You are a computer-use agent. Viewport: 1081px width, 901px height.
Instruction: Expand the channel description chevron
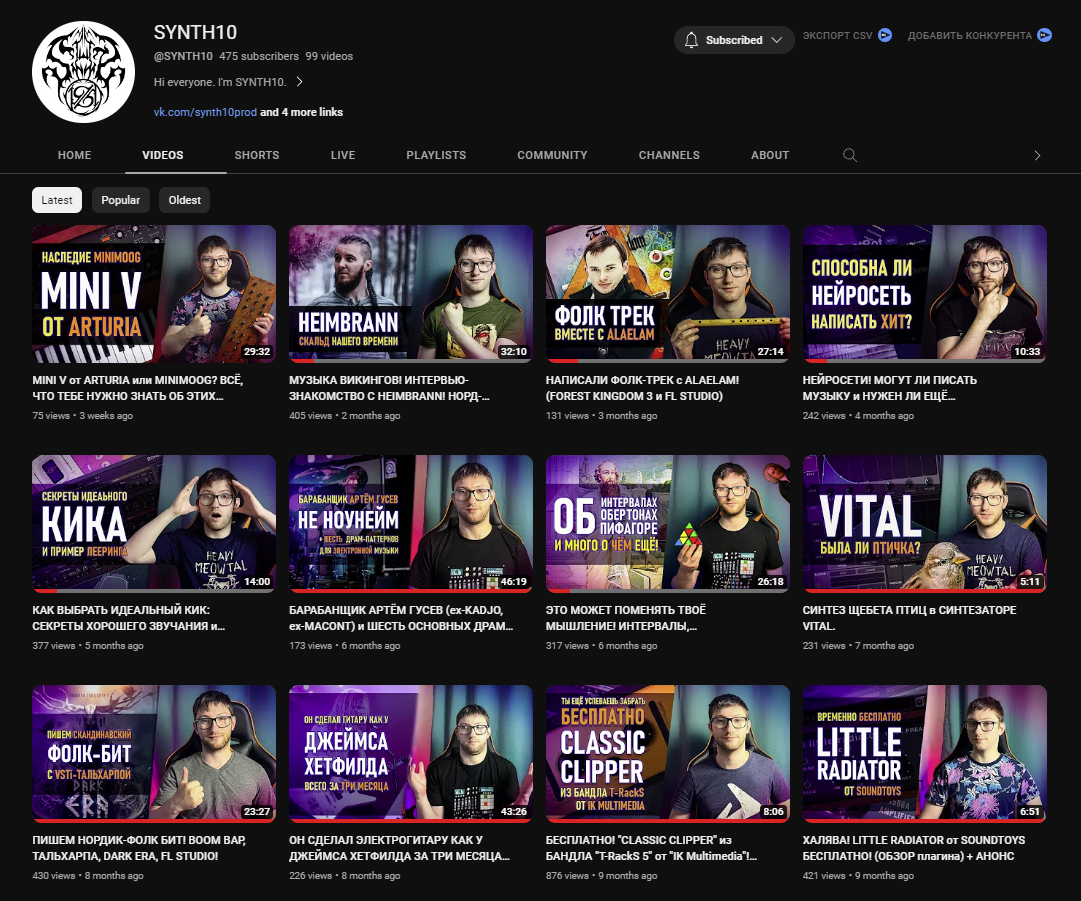click(x=299, y=81)
